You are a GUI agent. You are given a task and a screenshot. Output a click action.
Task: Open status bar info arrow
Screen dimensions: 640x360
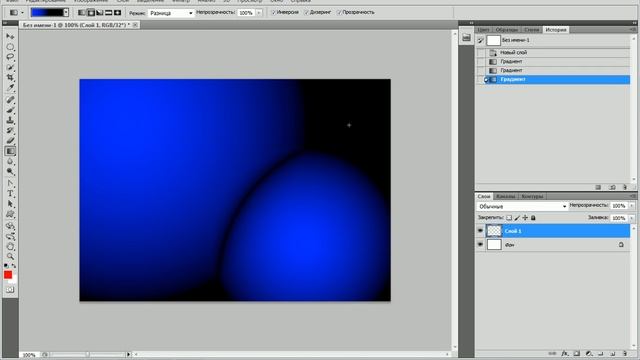pos(128,355)
